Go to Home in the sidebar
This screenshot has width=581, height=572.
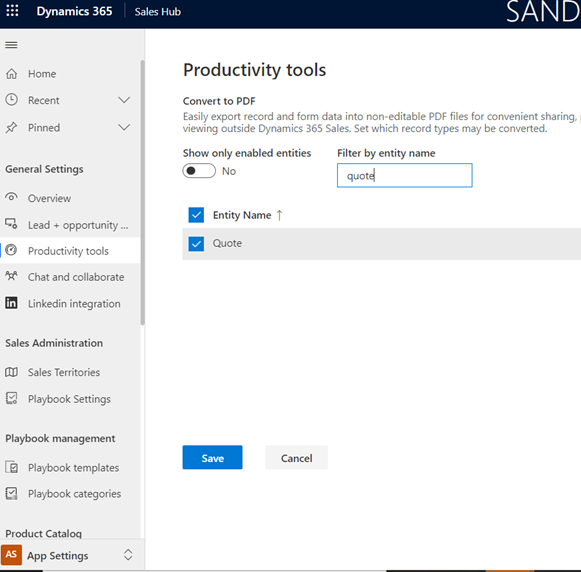click(70, 74)
